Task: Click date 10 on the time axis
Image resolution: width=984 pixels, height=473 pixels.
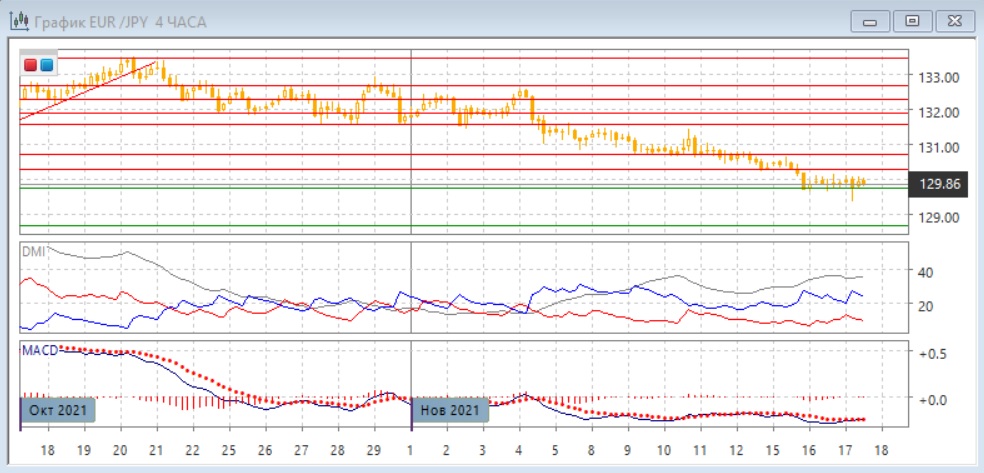Action: [x=663, y=451]
